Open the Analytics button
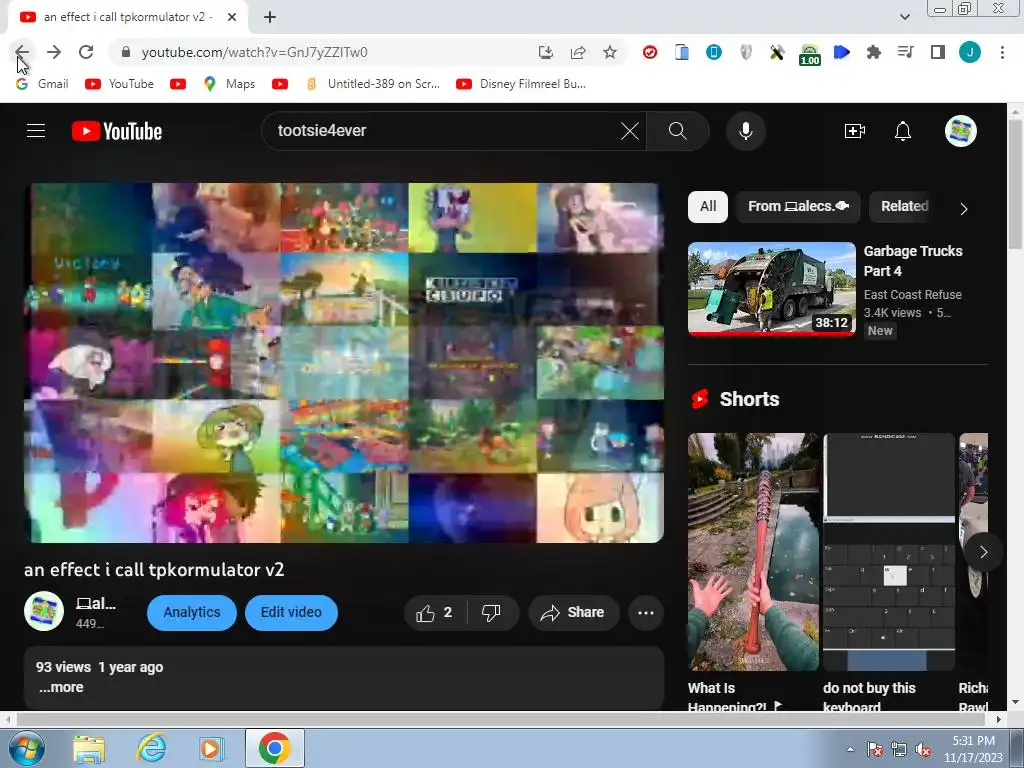This screenshot has height=768, width=1024. pyautogui.click(x=192, y=613)
